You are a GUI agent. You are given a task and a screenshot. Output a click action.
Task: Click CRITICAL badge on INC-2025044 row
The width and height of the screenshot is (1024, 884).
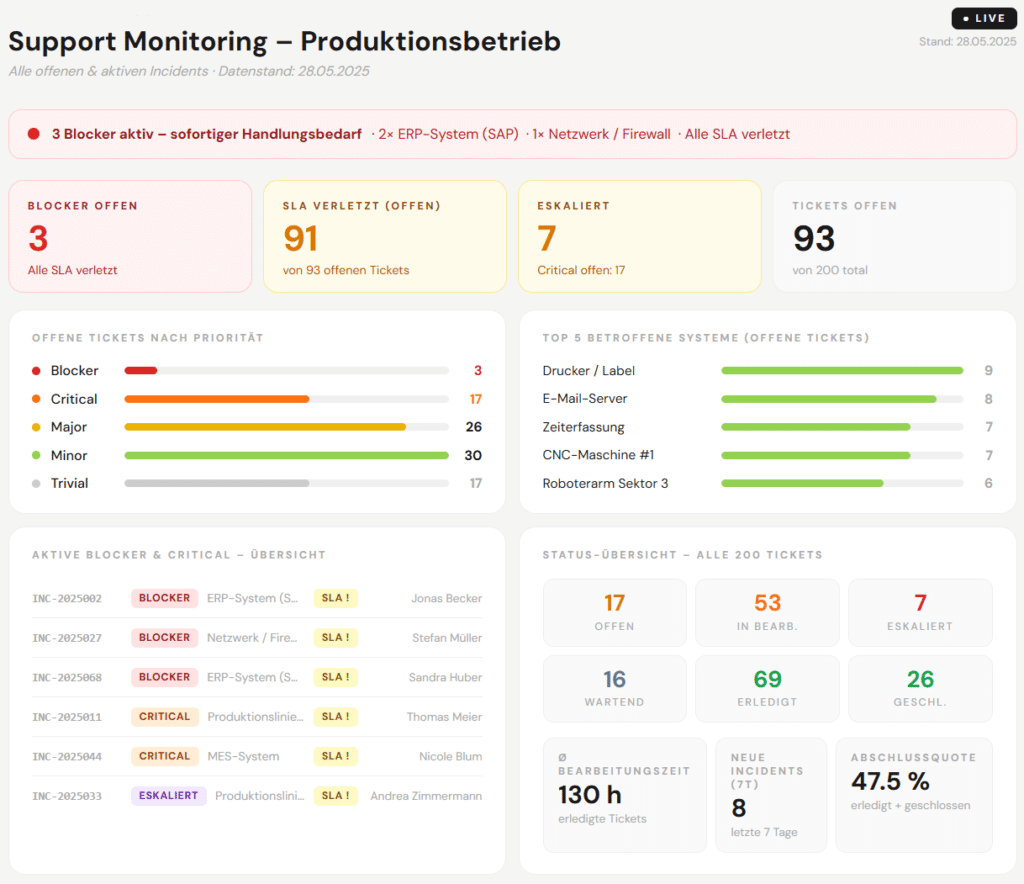coord(165,756)
